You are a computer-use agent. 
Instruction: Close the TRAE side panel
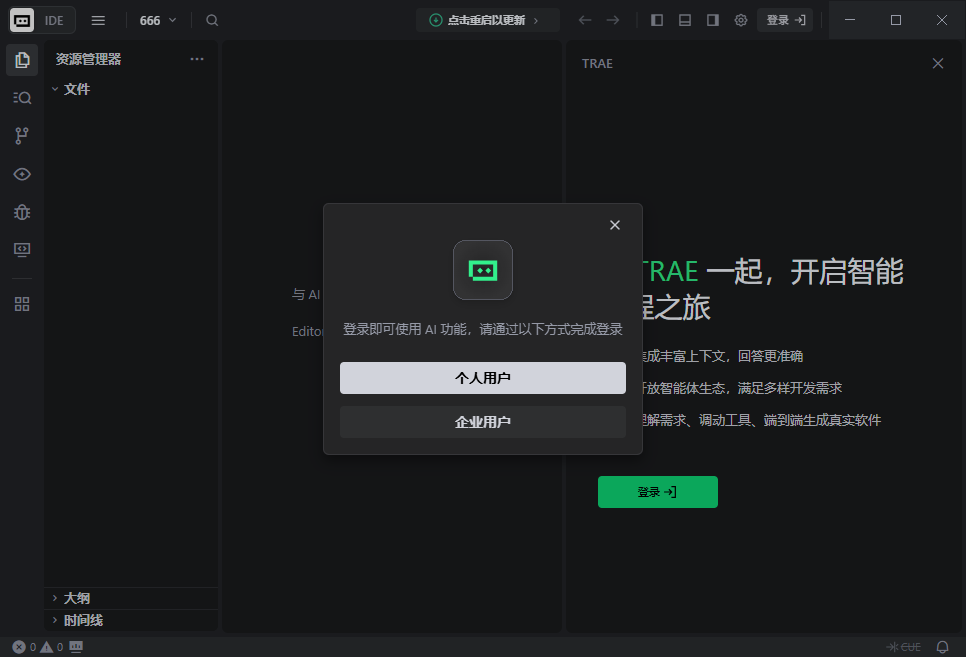pyautogui.click(x=938, y=63)
